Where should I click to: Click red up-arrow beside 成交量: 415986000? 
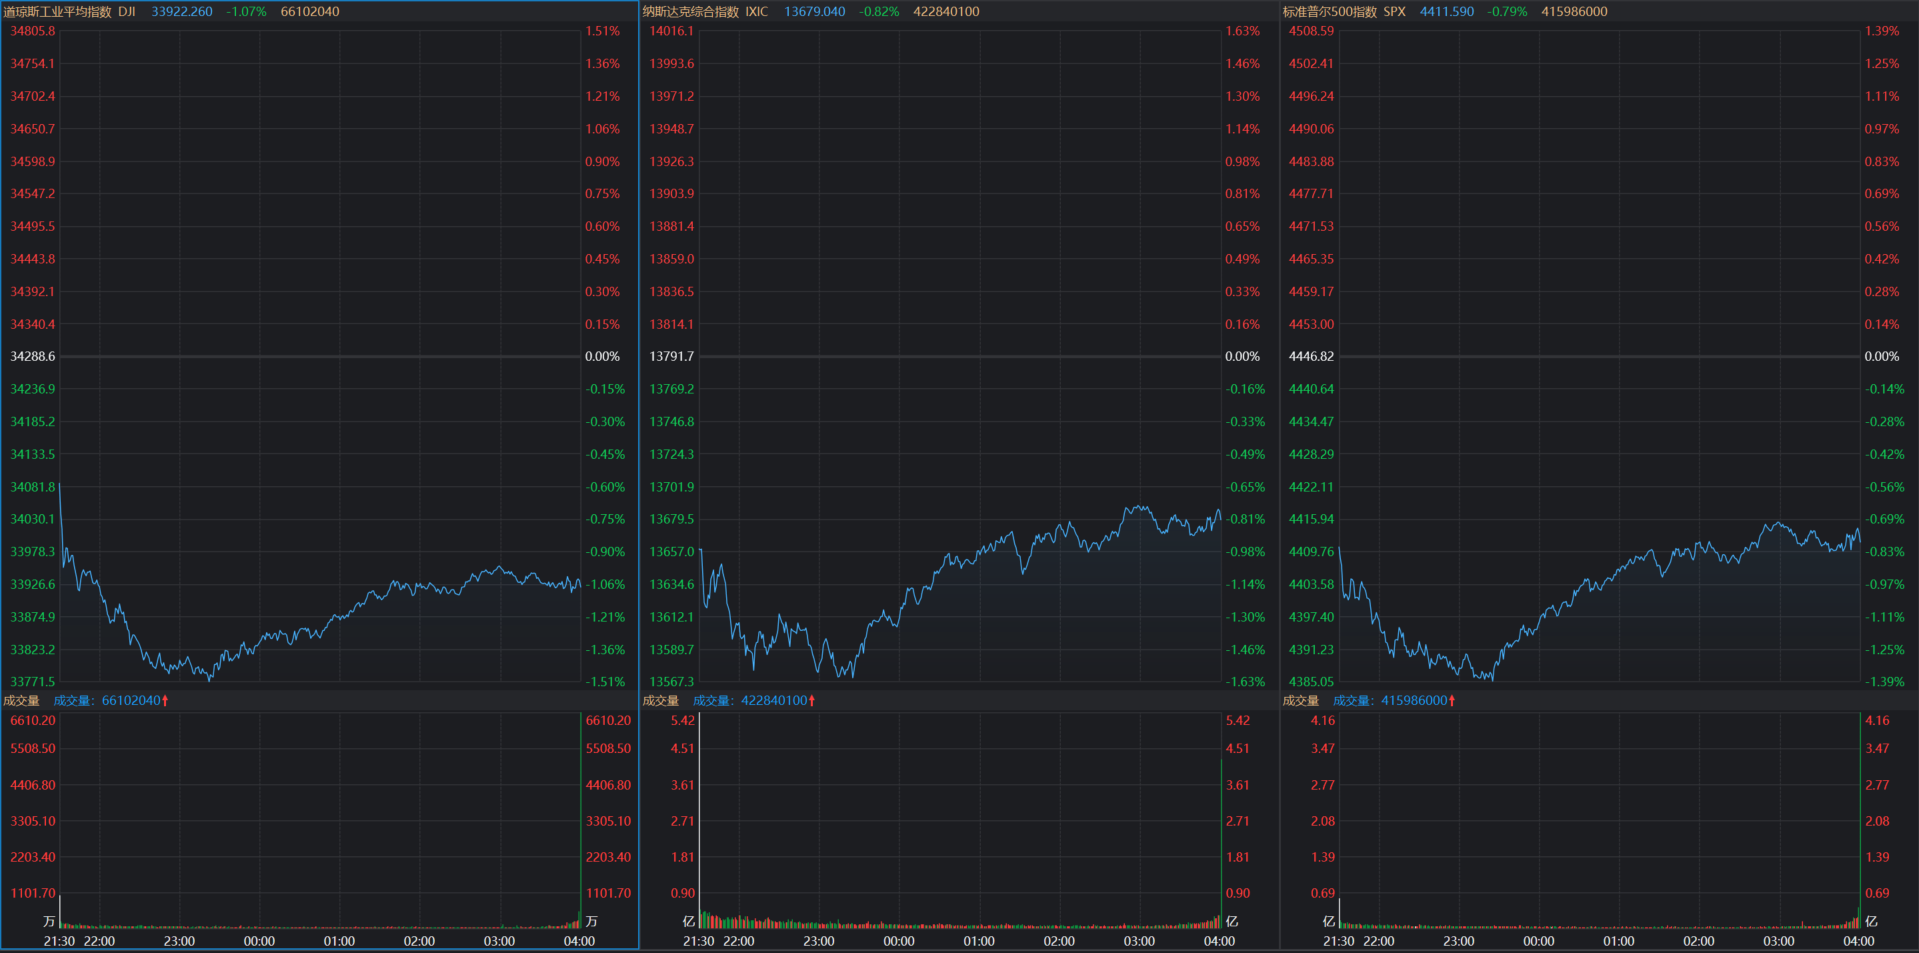coord(1452,701)
